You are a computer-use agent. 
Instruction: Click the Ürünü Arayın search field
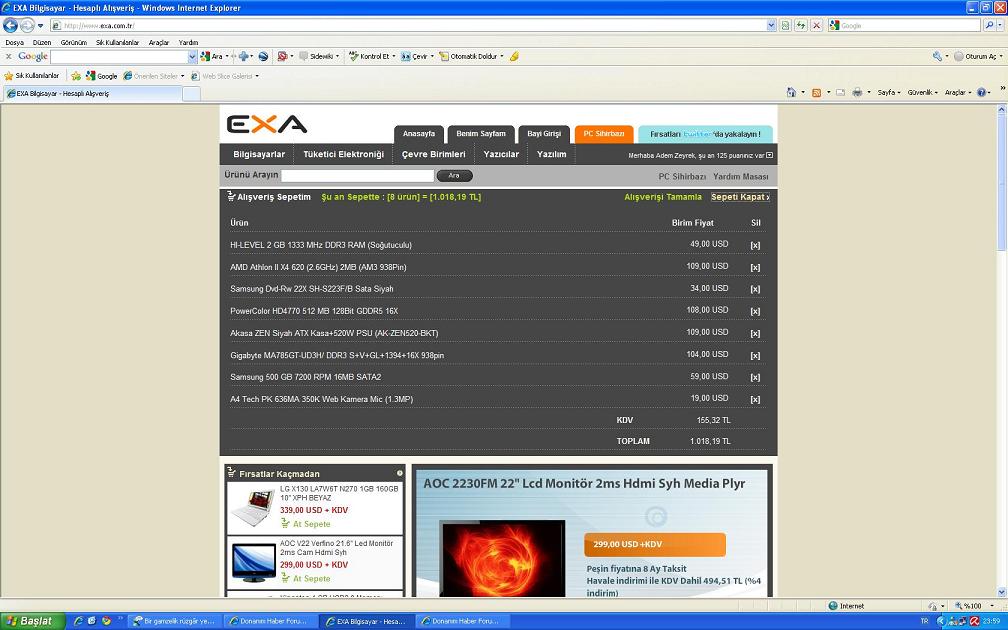point(357,176)
